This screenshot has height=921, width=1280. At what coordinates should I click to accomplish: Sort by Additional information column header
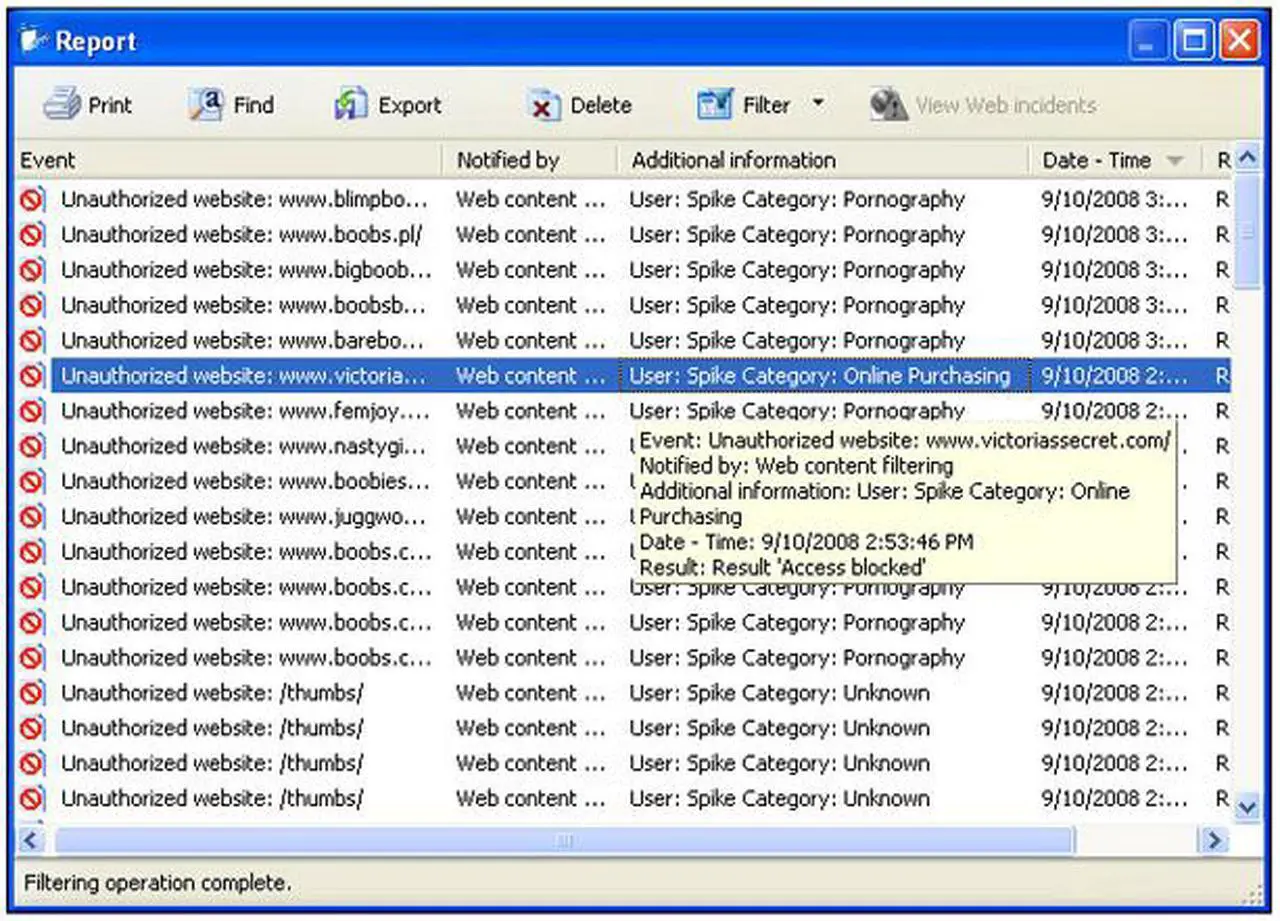pos(823,160)
